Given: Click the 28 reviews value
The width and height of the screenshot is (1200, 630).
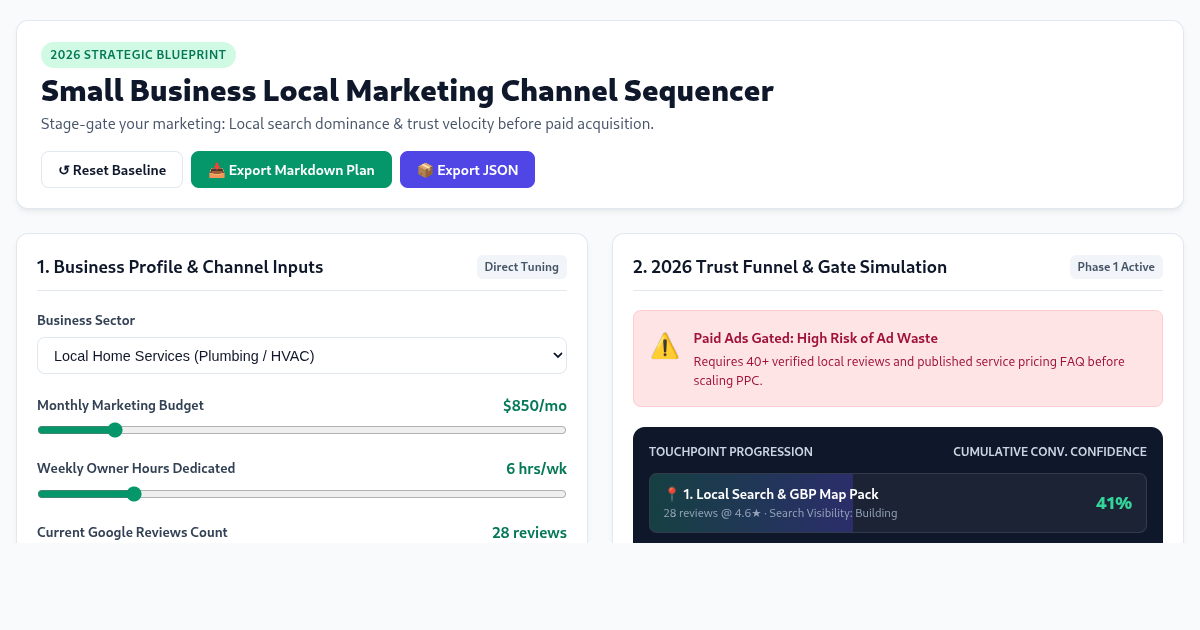Looking at the screenshot, I should coord(529,533).
